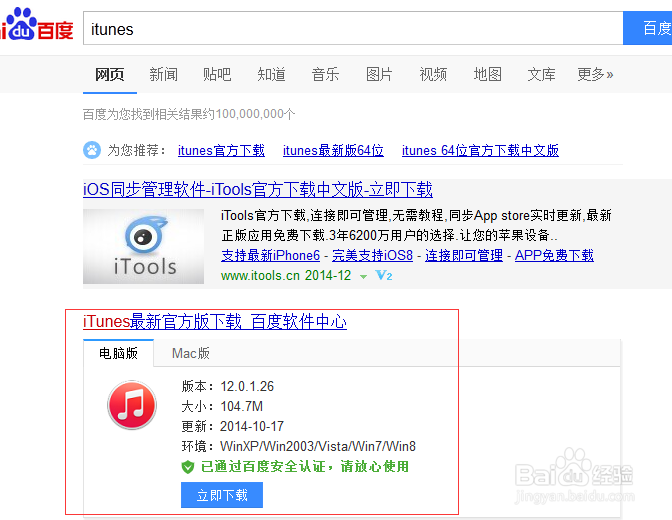Click the green security shield icon
This screenshot has width=672, height=520.
pyautogui.click(x=188, y=466)
